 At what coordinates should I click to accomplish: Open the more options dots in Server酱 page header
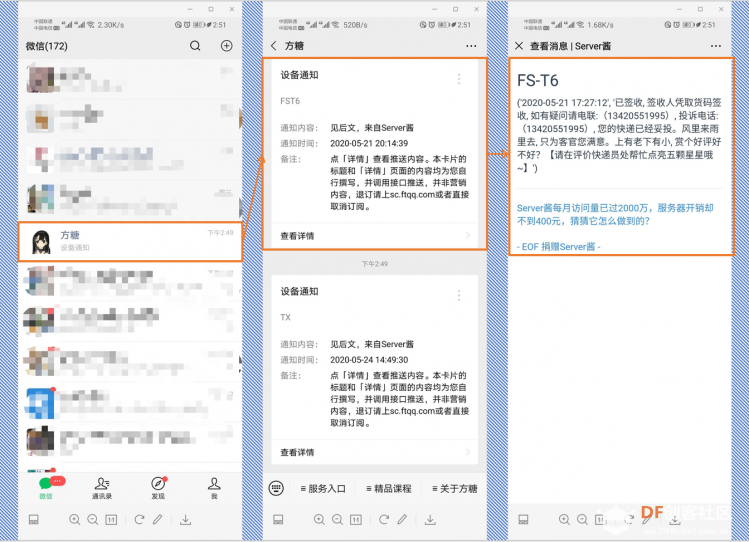tap(716, 46)
